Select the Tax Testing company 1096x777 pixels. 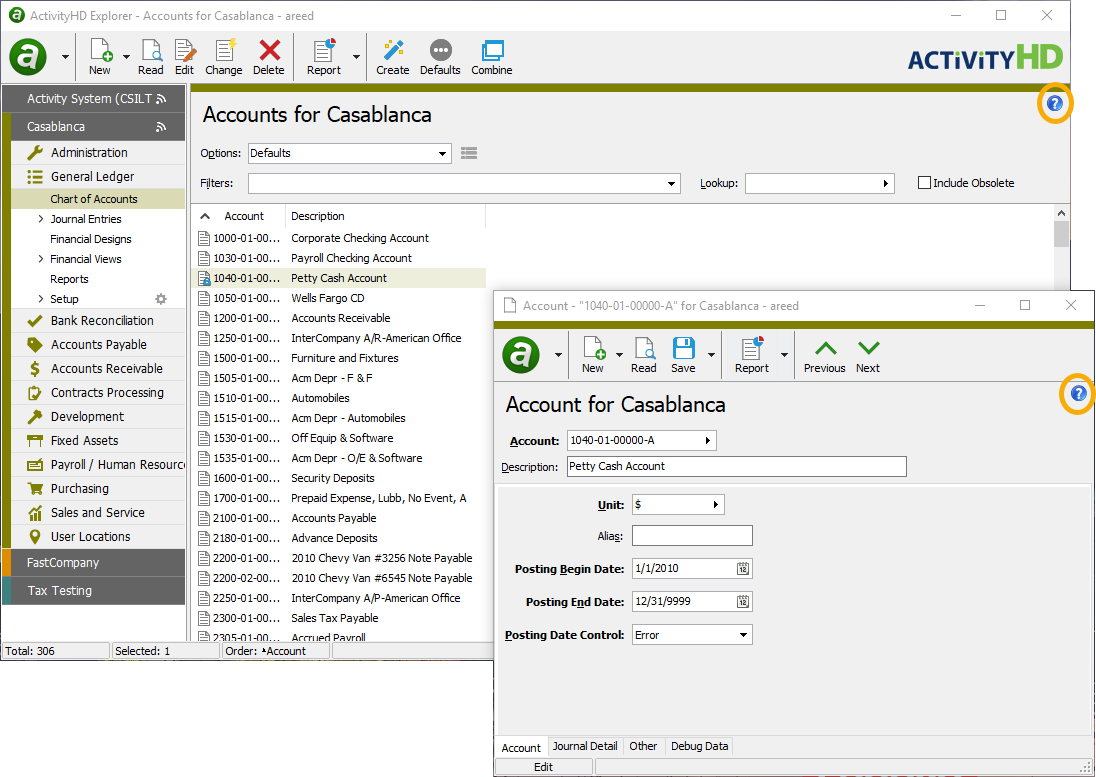94,590
